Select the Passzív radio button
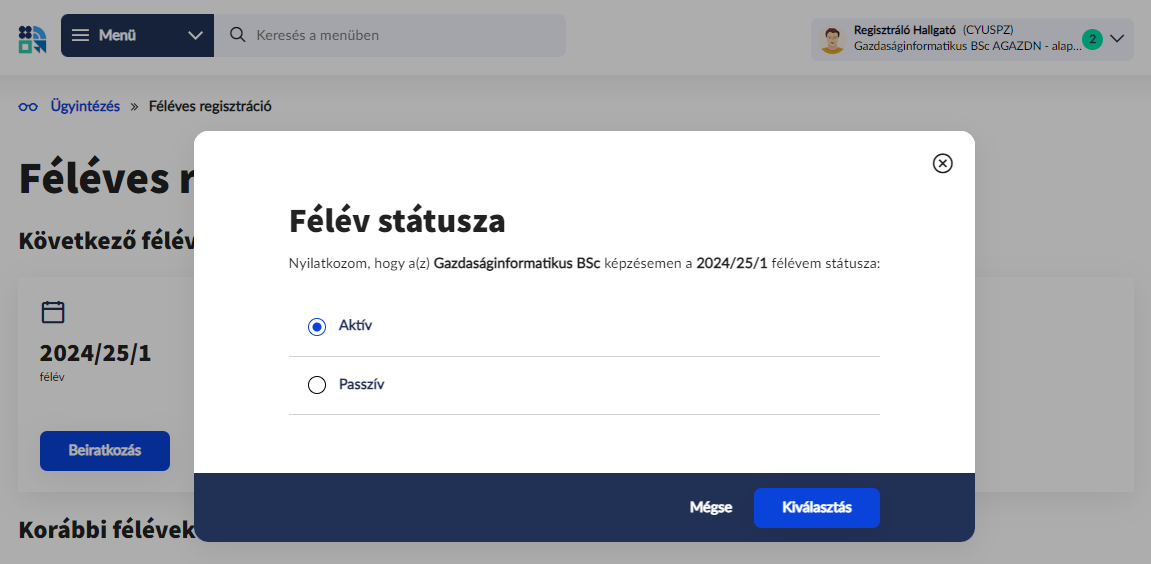The height and width of the screenshot is (564, 1151). (x=317, y=385)
